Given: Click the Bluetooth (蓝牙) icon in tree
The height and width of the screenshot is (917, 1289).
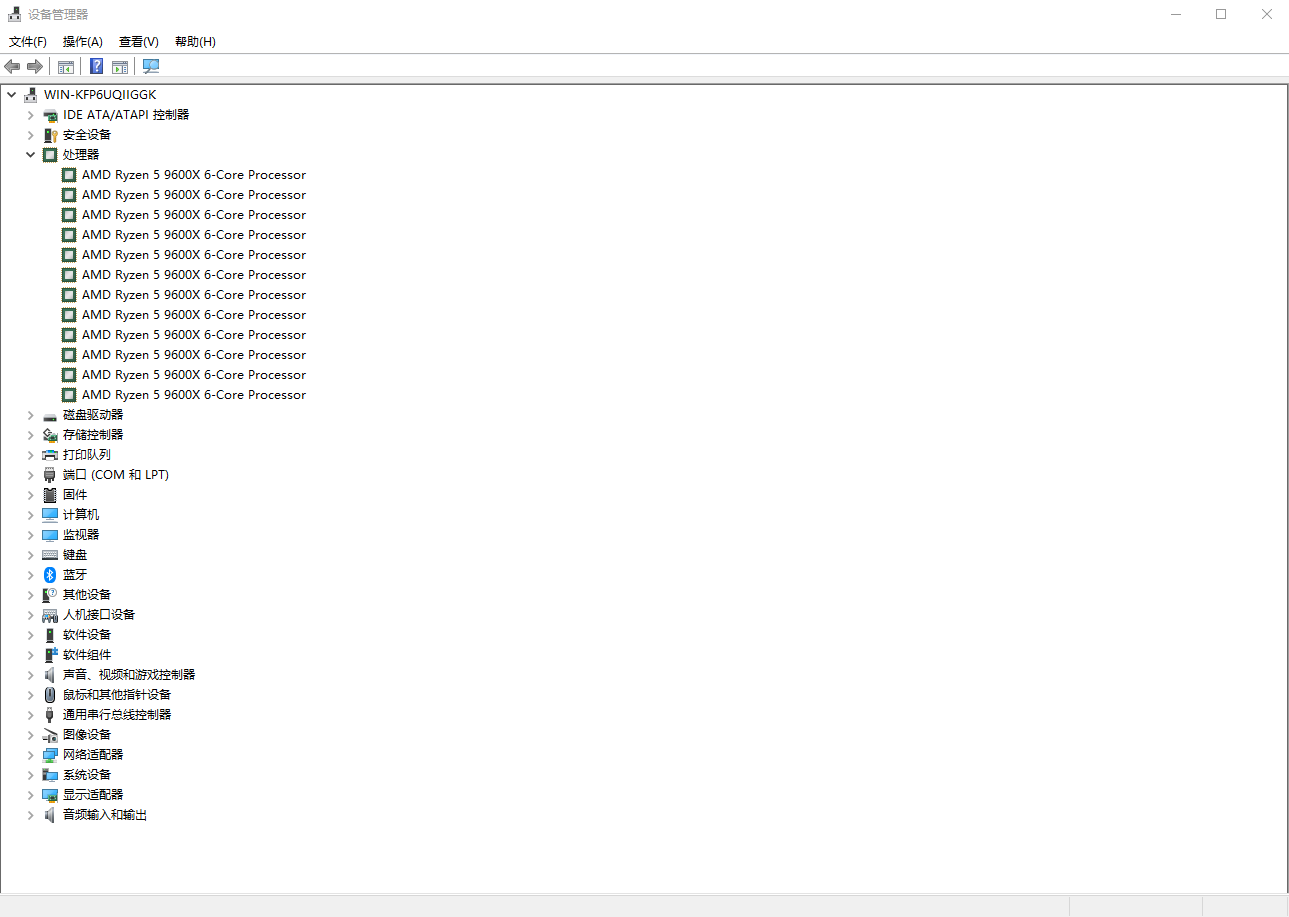Looking at the screenshot, I should pos(50,575).
